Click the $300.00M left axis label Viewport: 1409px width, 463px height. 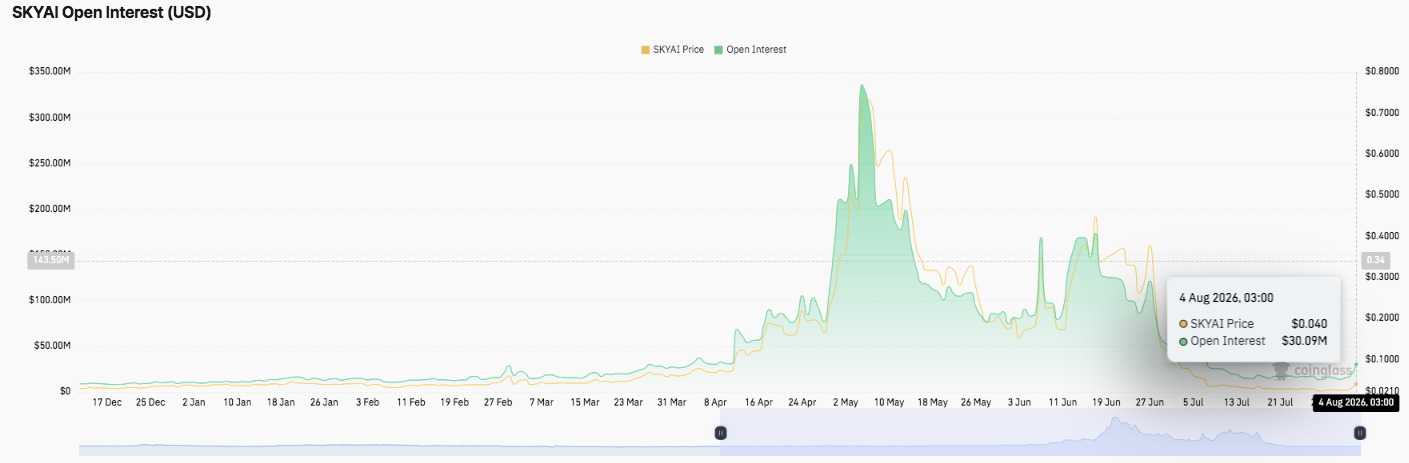[50, 118]
